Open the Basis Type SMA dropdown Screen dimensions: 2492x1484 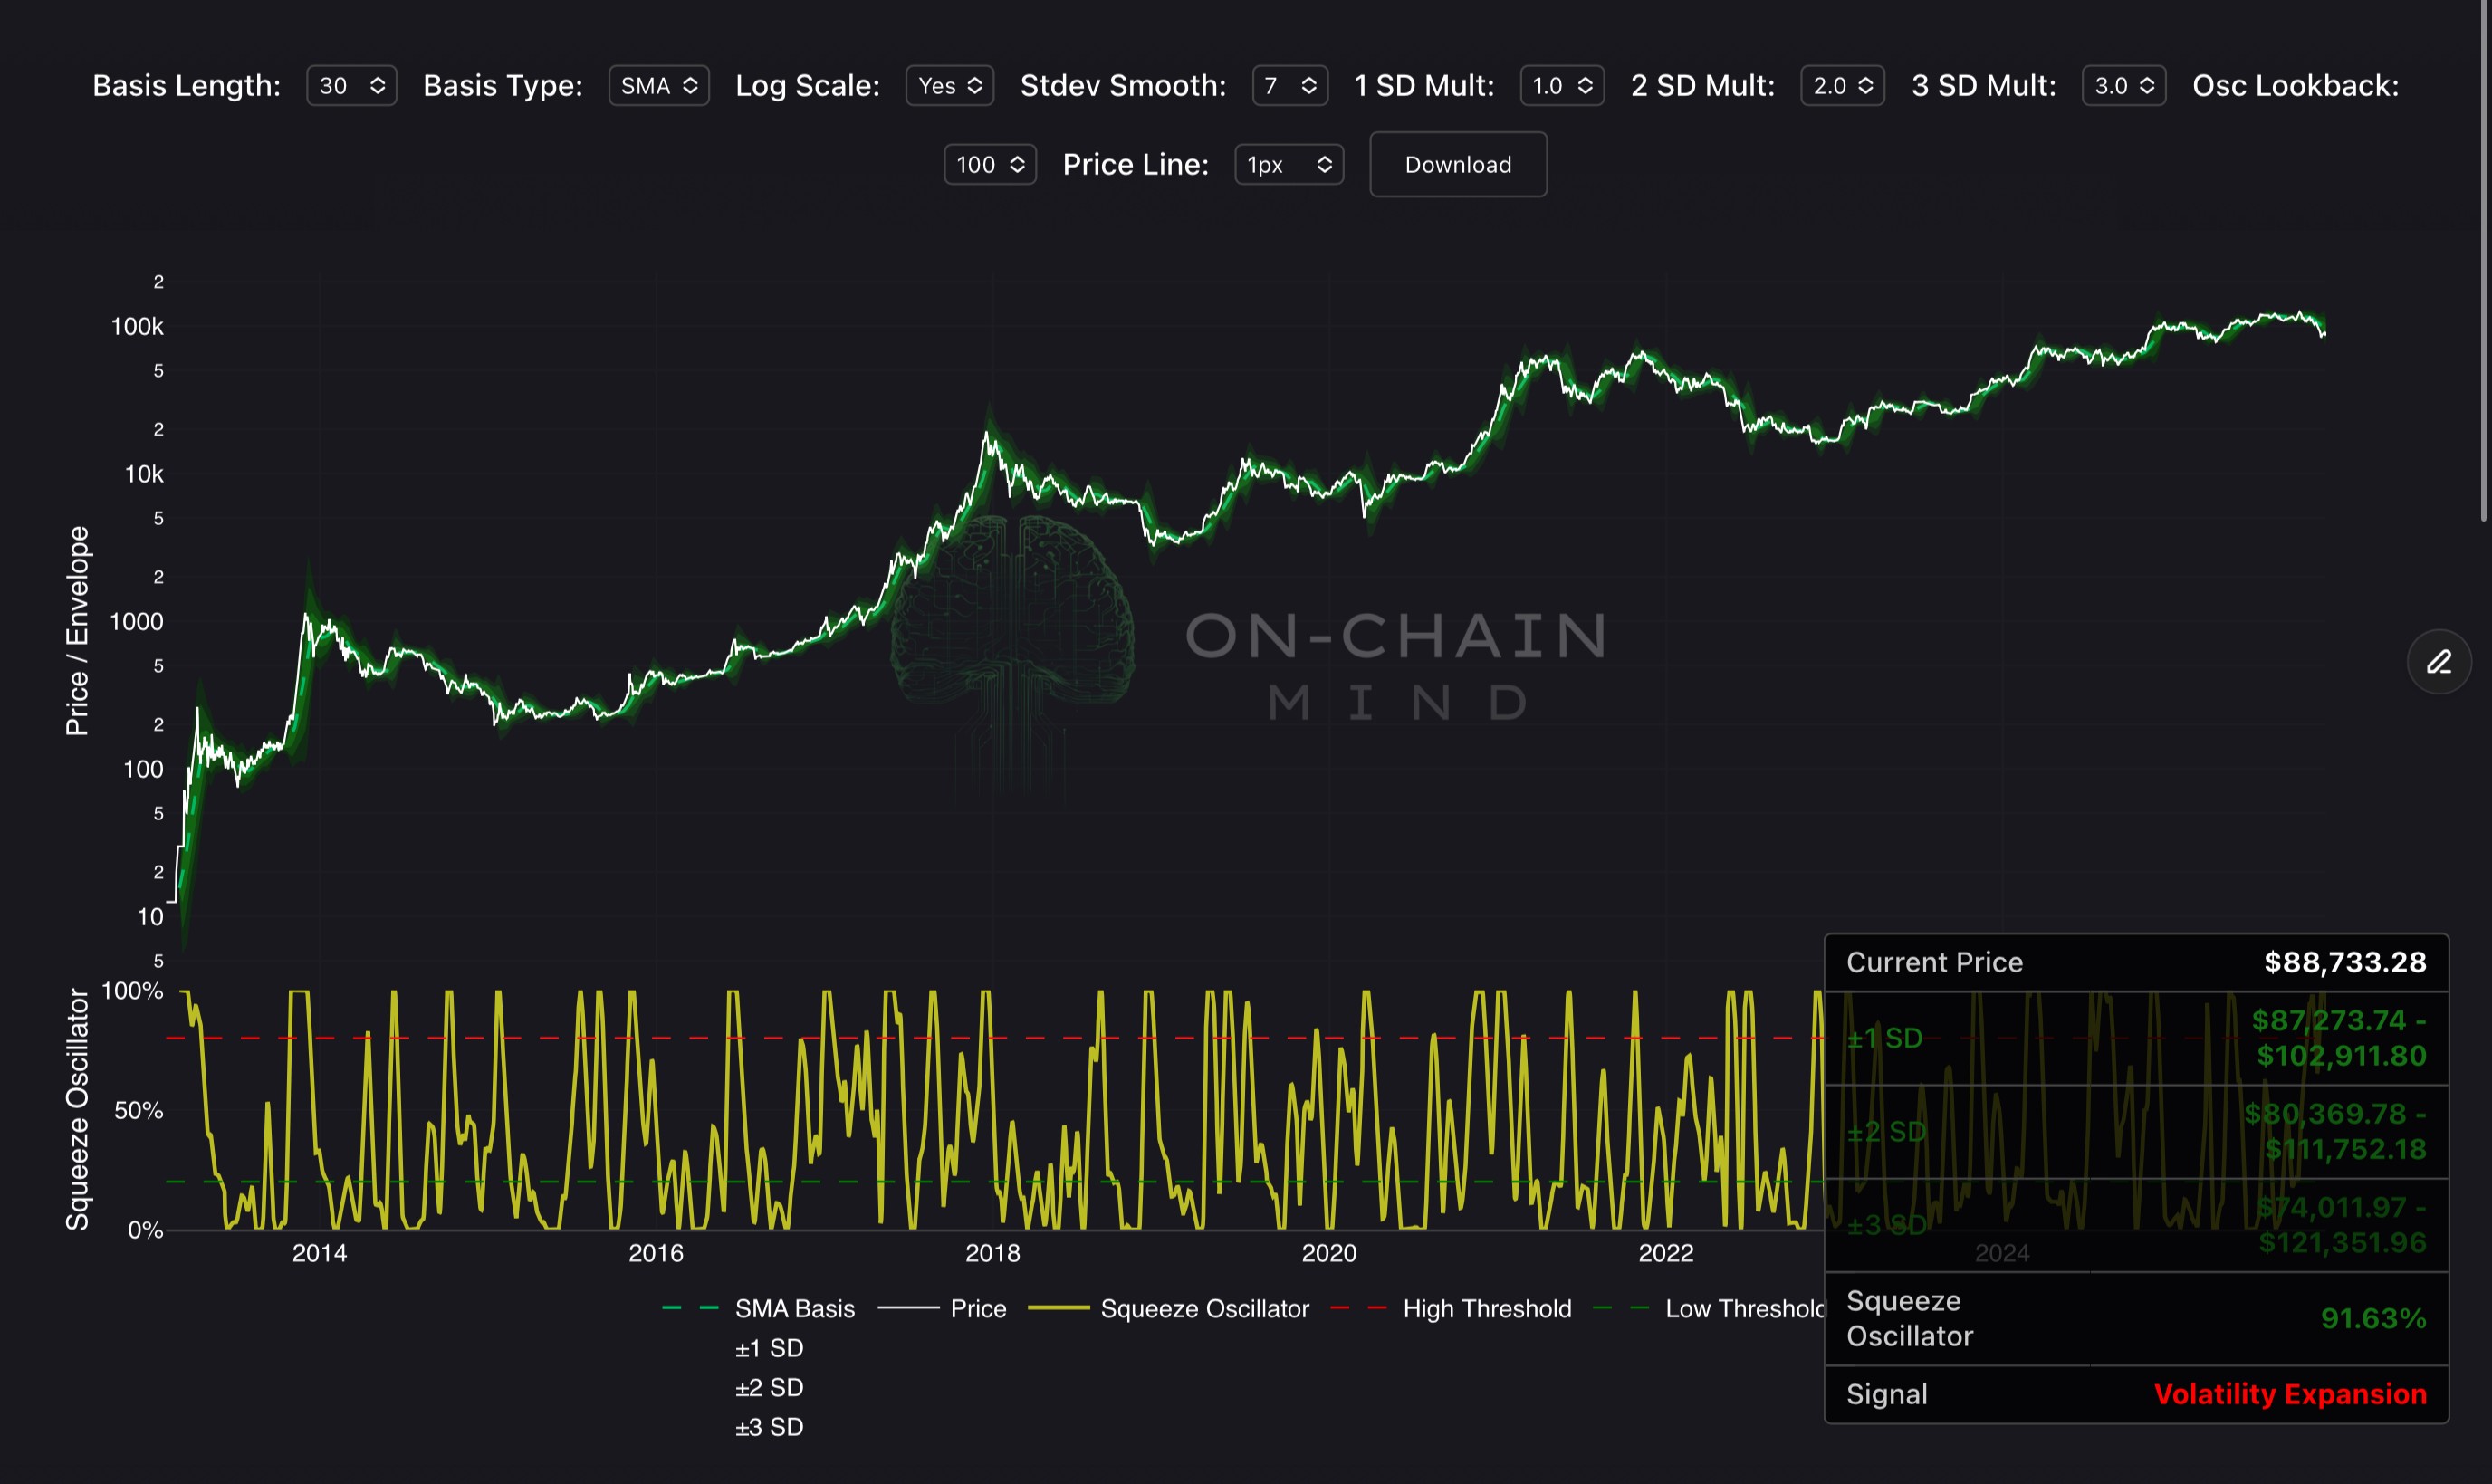pos(658,86)
